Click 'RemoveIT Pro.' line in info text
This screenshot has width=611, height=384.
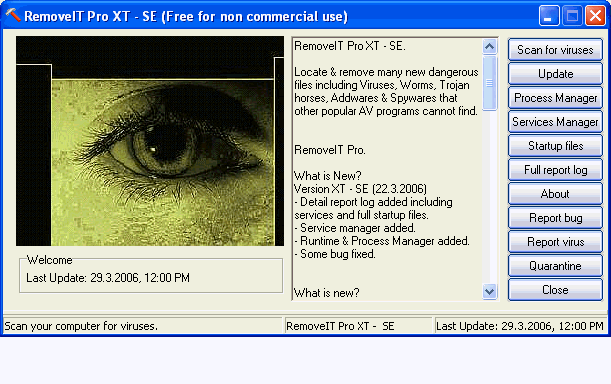330,150
